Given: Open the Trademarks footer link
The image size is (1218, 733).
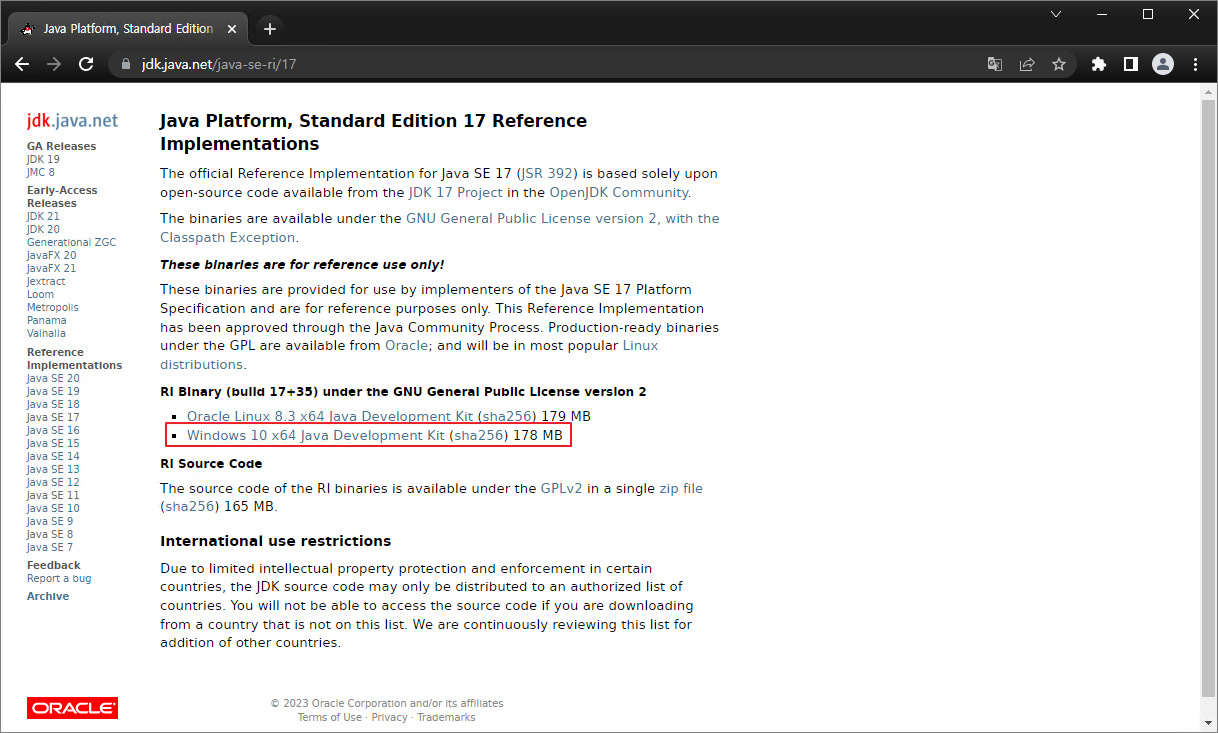Looking at the screenshot, I should coord(446,717).
